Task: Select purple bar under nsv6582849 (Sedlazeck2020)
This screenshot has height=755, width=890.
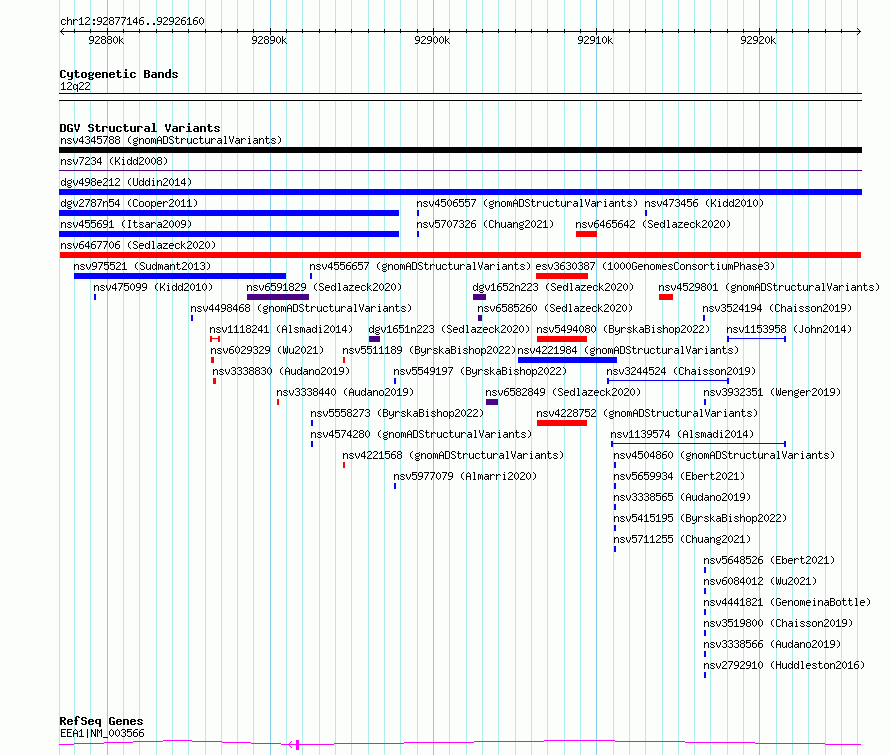Action: click(492, 402)
